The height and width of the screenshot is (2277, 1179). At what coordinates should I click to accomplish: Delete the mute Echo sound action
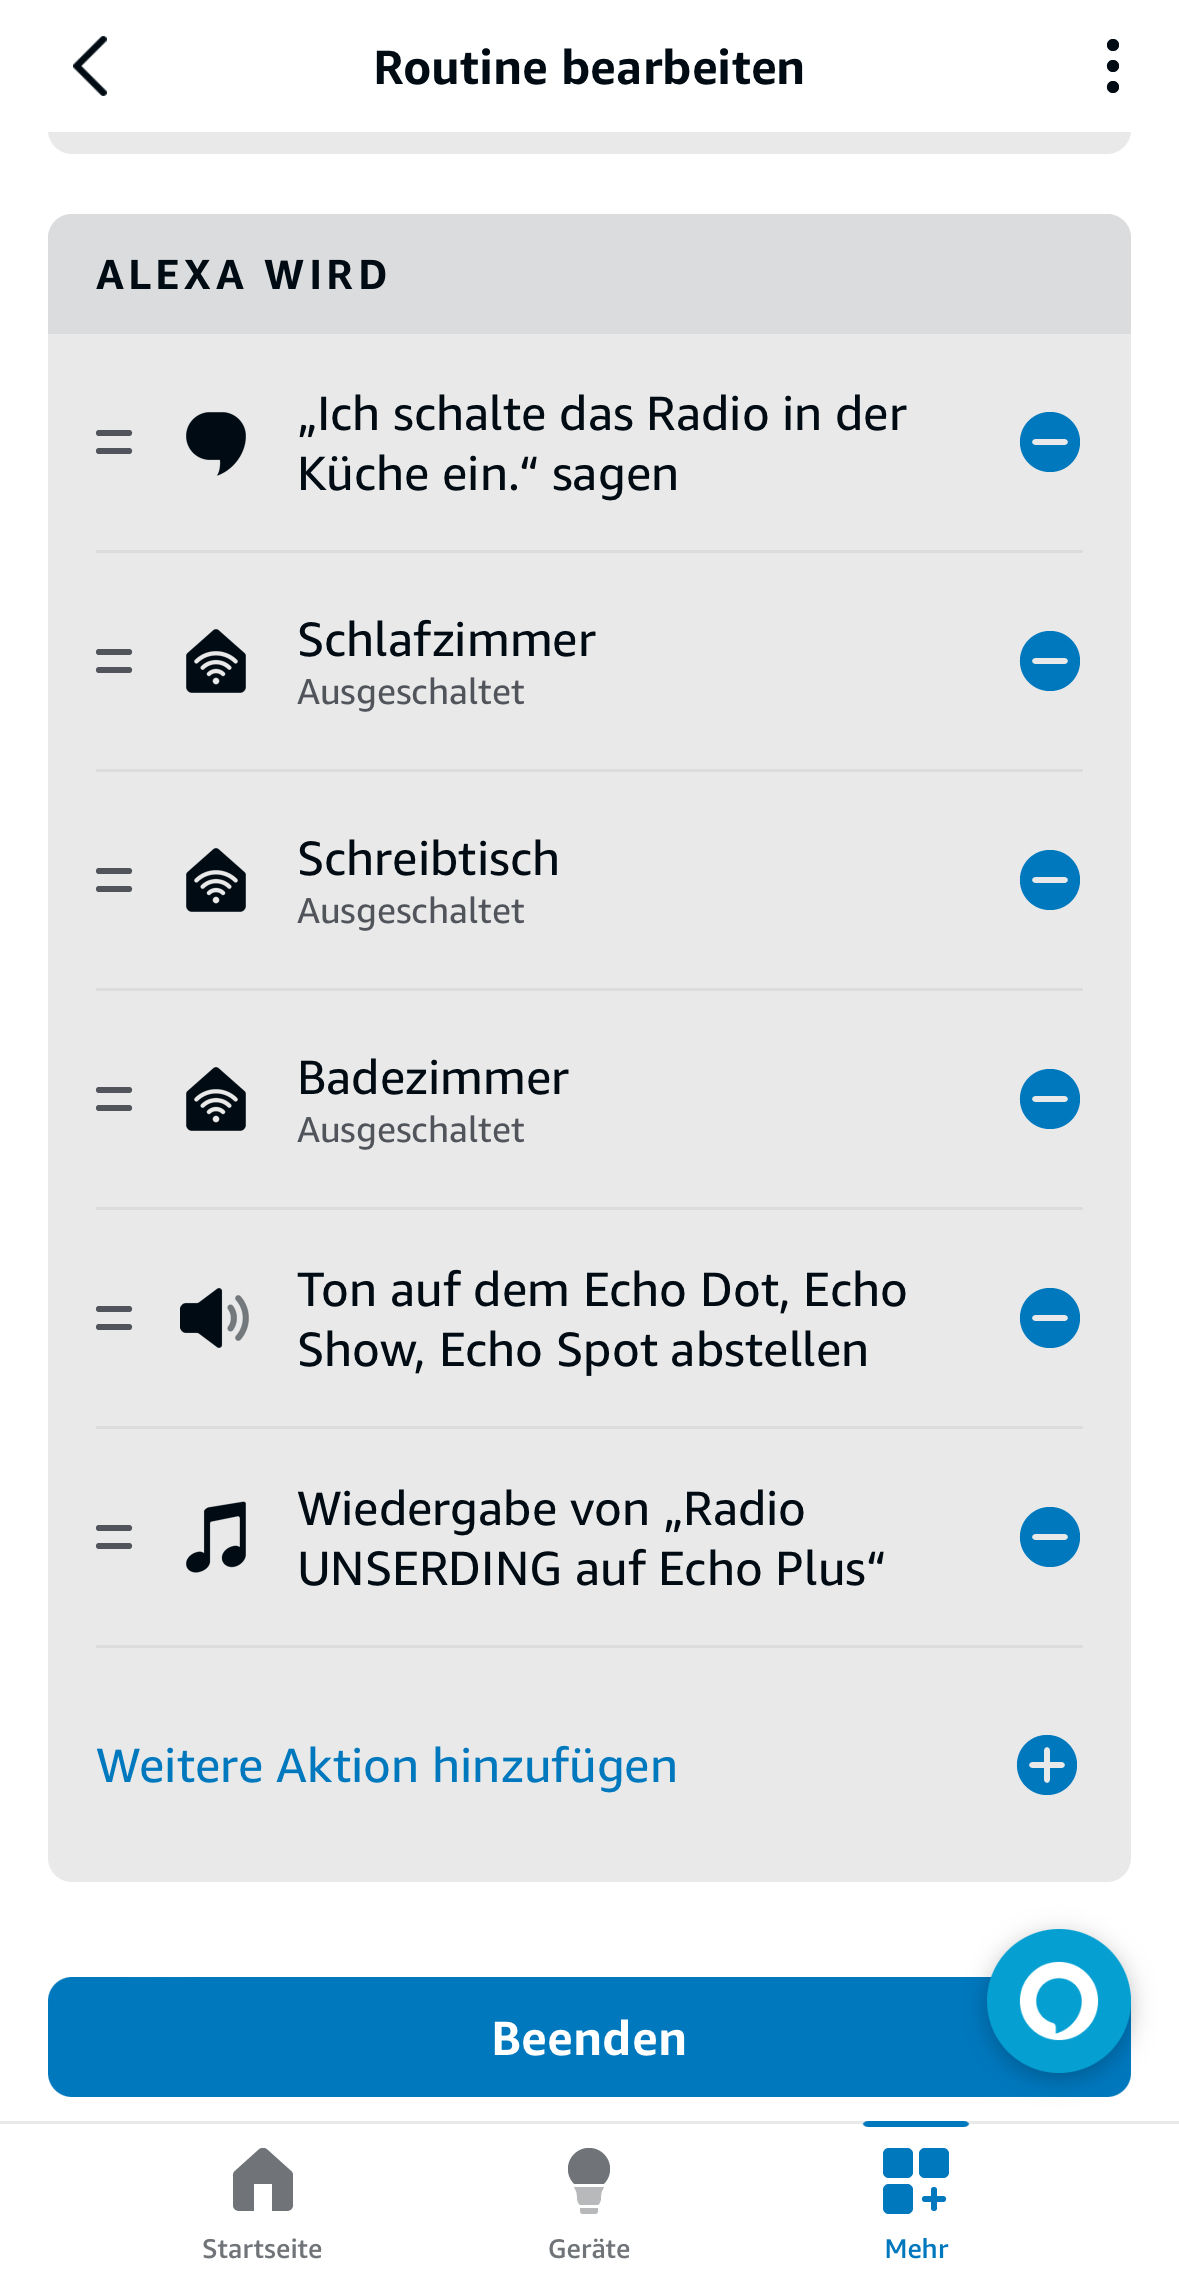pyautogui.click(x=1049, y=1318)
